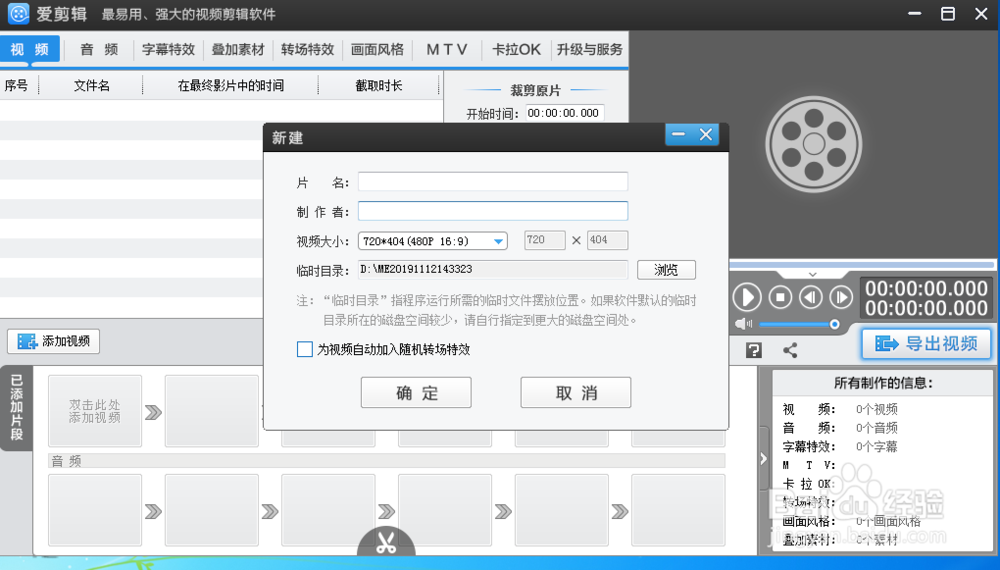Click the play button in preview controls
Image resolution: width=1000 pixels, height=570 pixels.
tap(747, 297)
